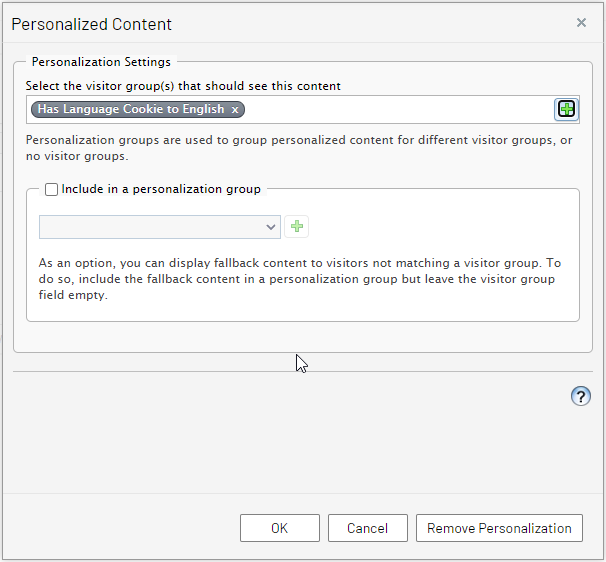This screenshot has height=562, width=606.
Task: Enable the Include in a personalization group checkbox
Action: (52, 189)
